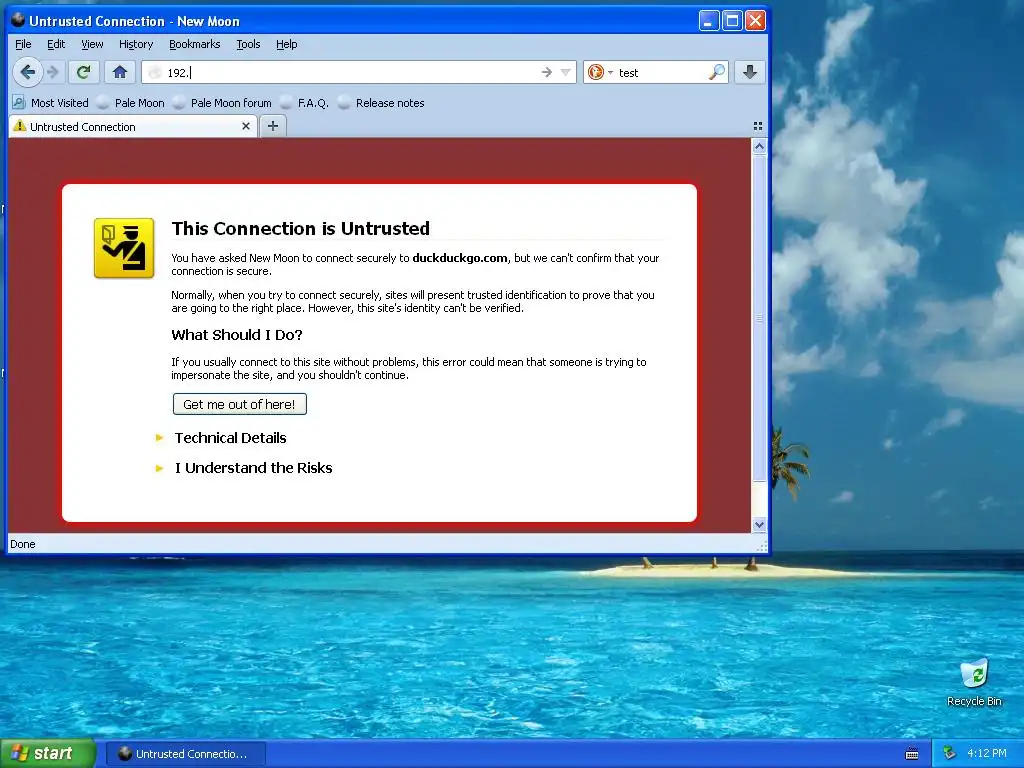1024x768 pixels.
Task: Click the network tray icon
Action: click(x=950, y=754)
